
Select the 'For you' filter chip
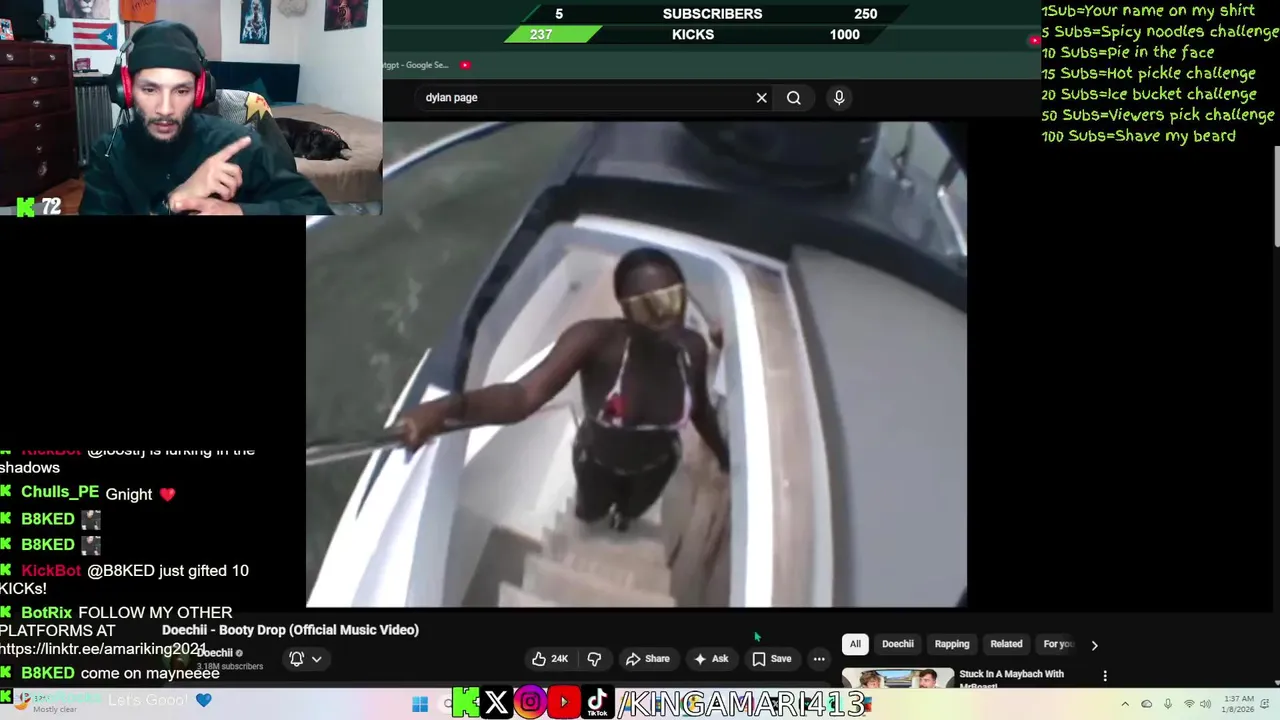(x=1057, y=644)
